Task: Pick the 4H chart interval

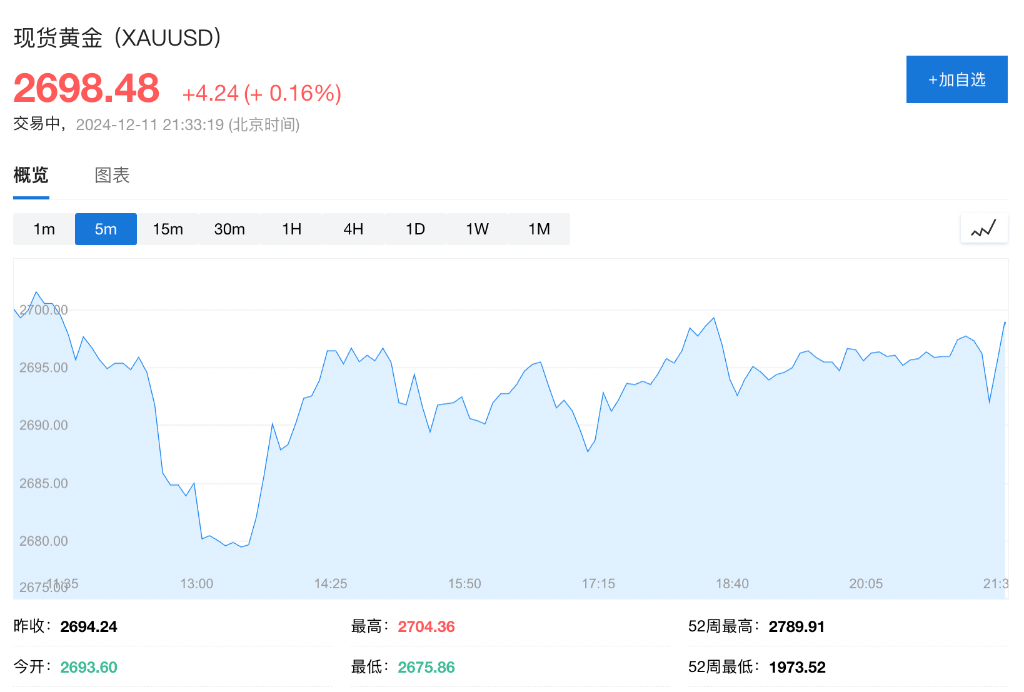Action: click(354, 229)
